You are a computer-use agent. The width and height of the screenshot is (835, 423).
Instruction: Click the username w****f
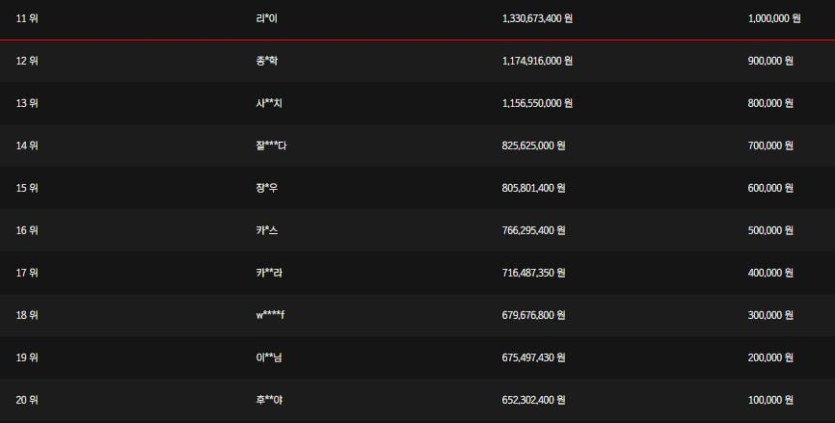271,316
